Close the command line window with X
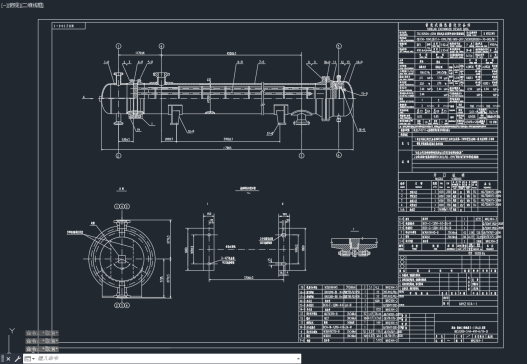Viewport: 527px width, 364px height. pos(8,359)
